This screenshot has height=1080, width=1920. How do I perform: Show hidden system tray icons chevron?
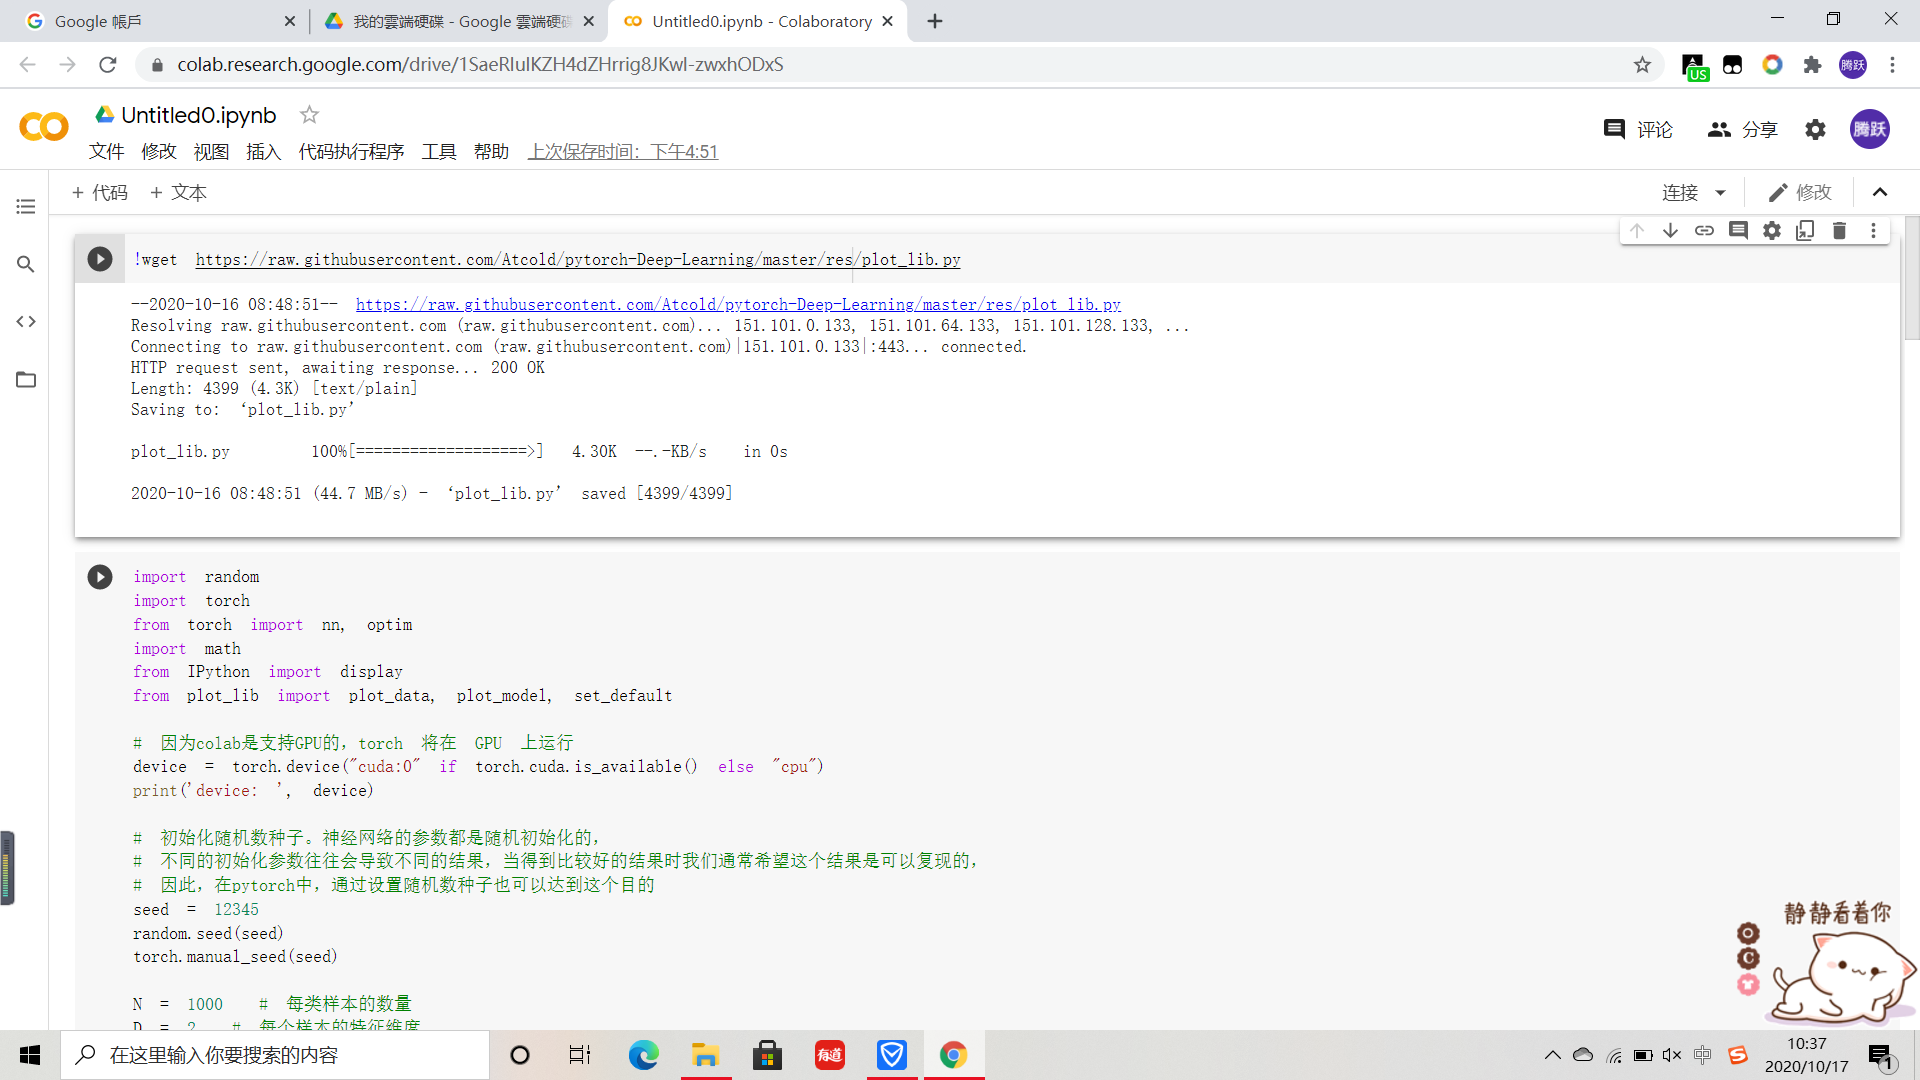pos(1552,1055)
